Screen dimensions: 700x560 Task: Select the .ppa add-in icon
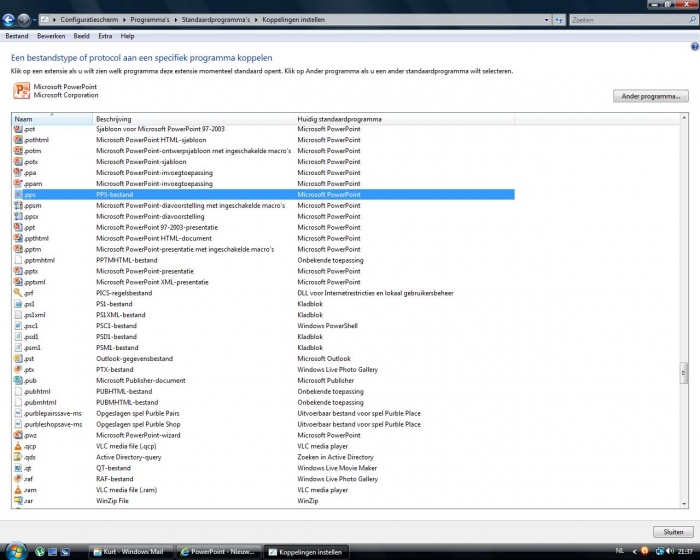click(18, 173)
